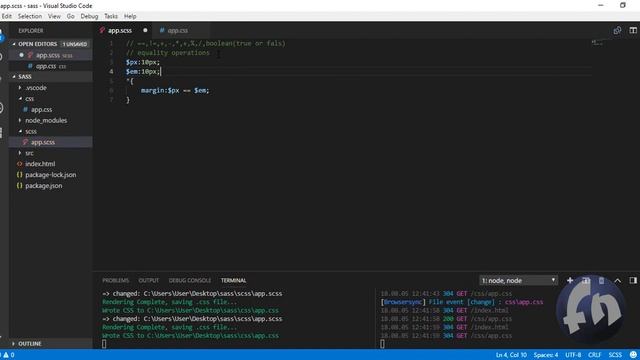The image size is (640, 360).
Task: Create a new terminal with the plus icon
Action: click(x=570, y=280)
